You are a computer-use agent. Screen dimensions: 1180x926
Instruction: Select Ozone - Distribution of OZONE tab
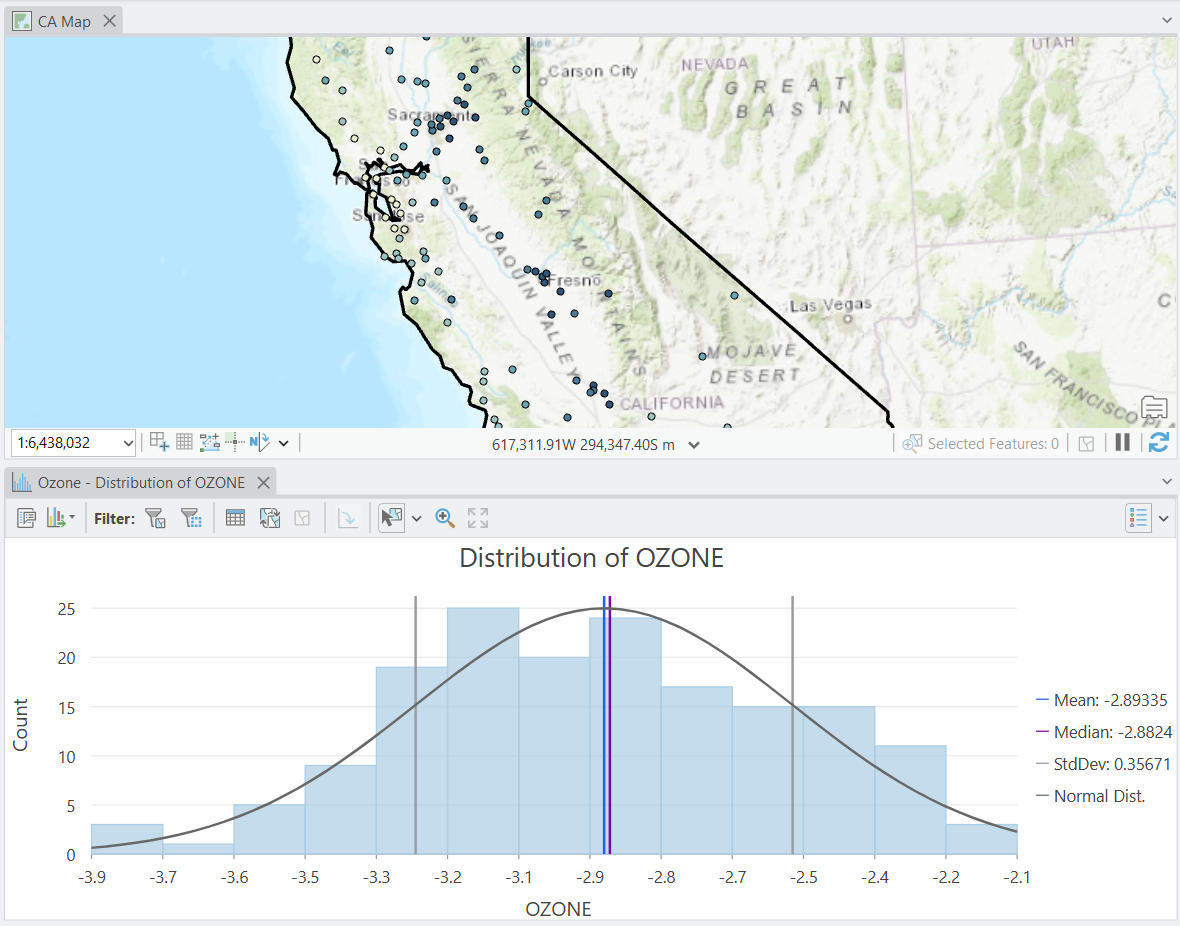pyautogui.click(x=141, y=483)
